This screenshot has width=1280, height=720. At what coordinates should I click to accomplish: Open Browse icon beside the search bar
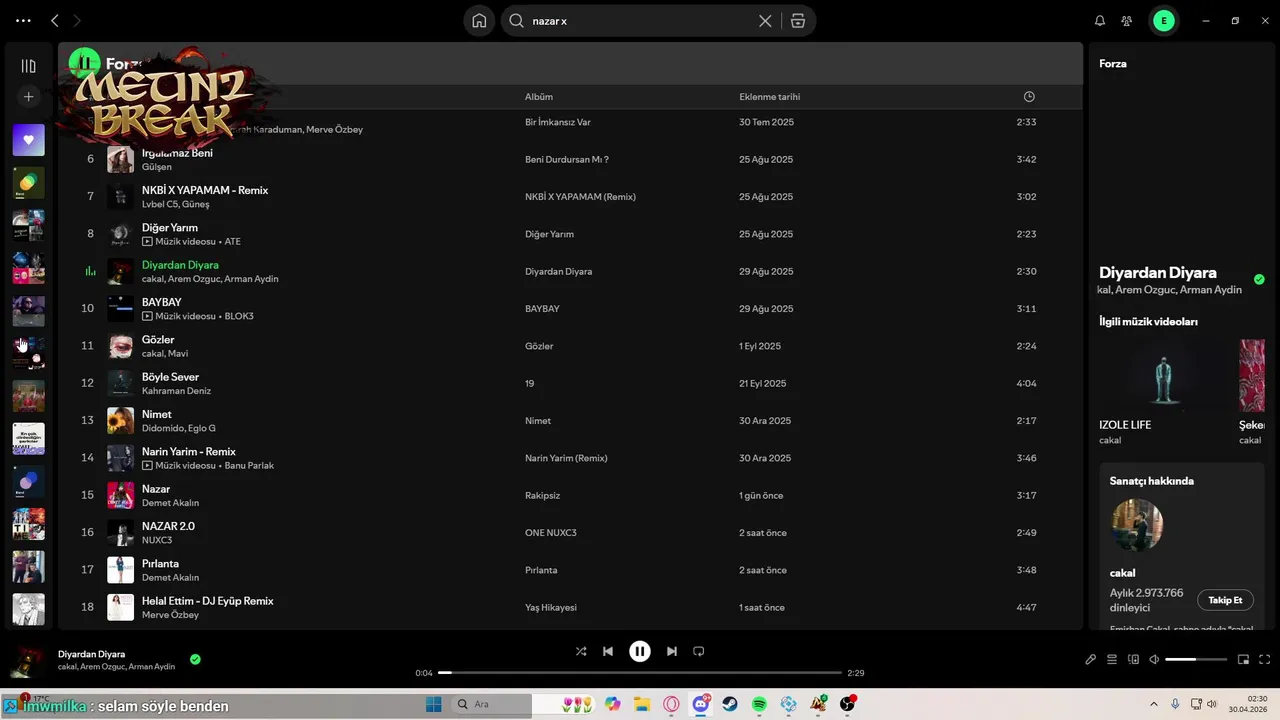click(797, 20)
